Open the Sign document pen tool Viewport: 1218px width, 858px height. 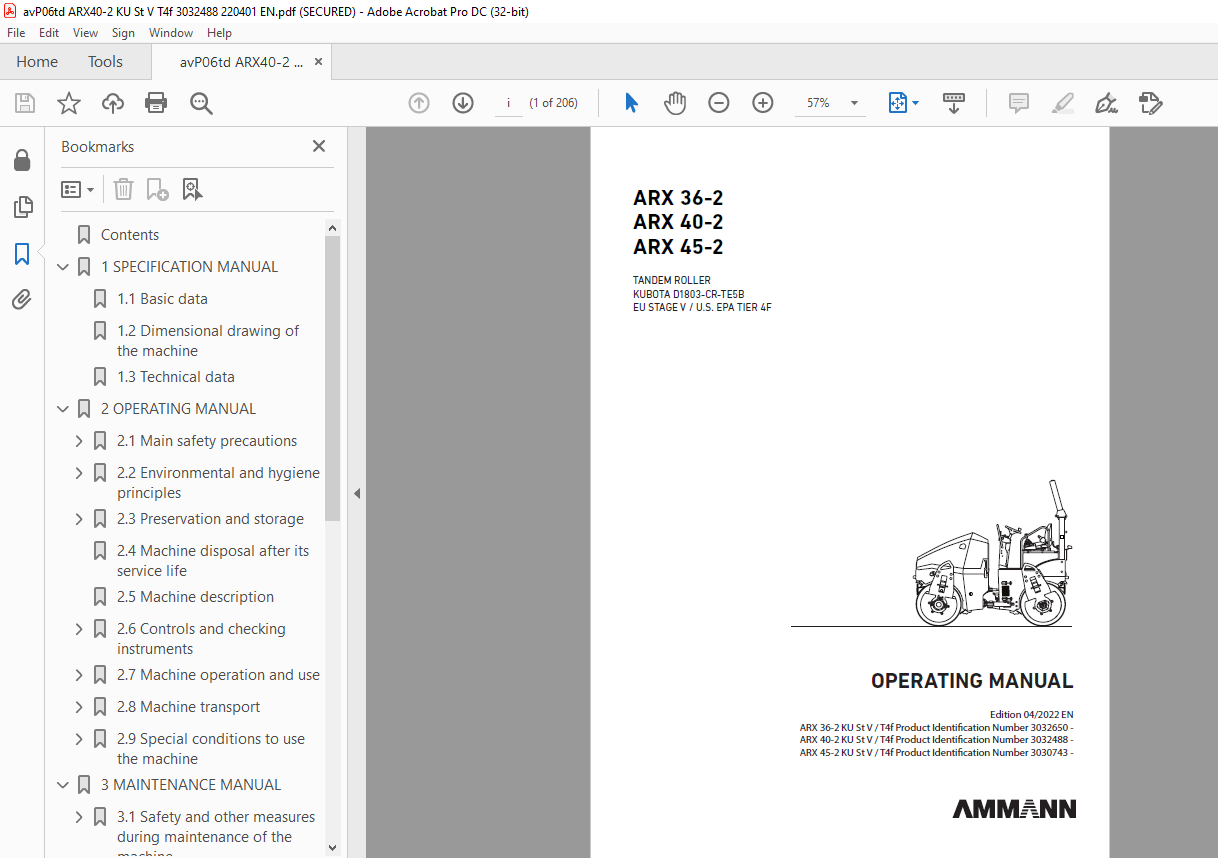click(x=1106, y=103)
